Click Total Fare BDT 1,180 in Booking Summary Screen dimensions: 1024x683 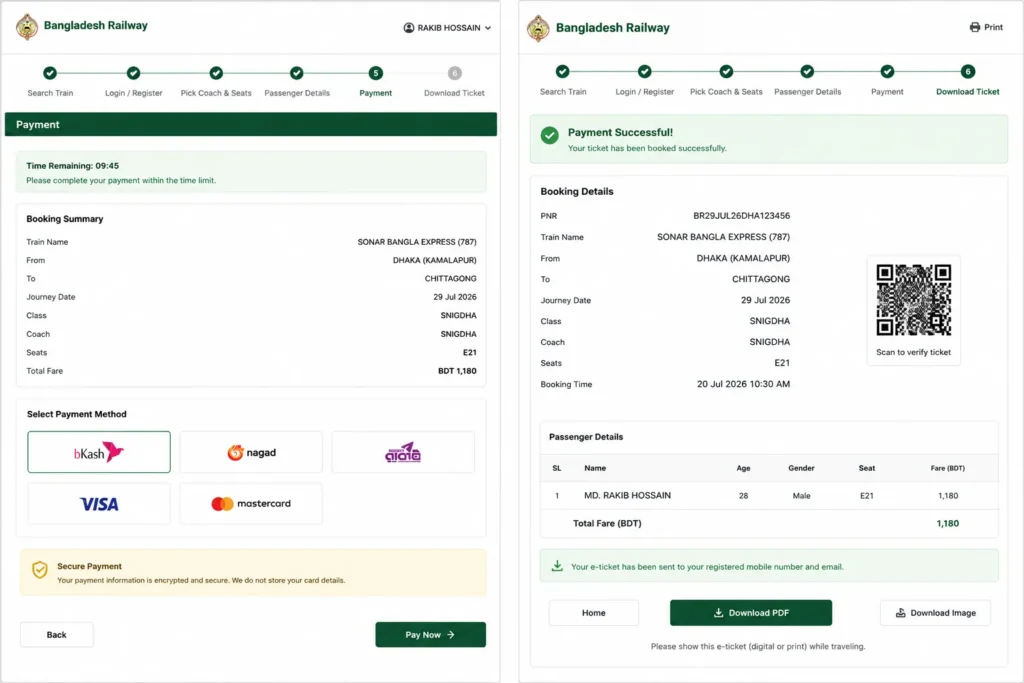tap(457, 371)
